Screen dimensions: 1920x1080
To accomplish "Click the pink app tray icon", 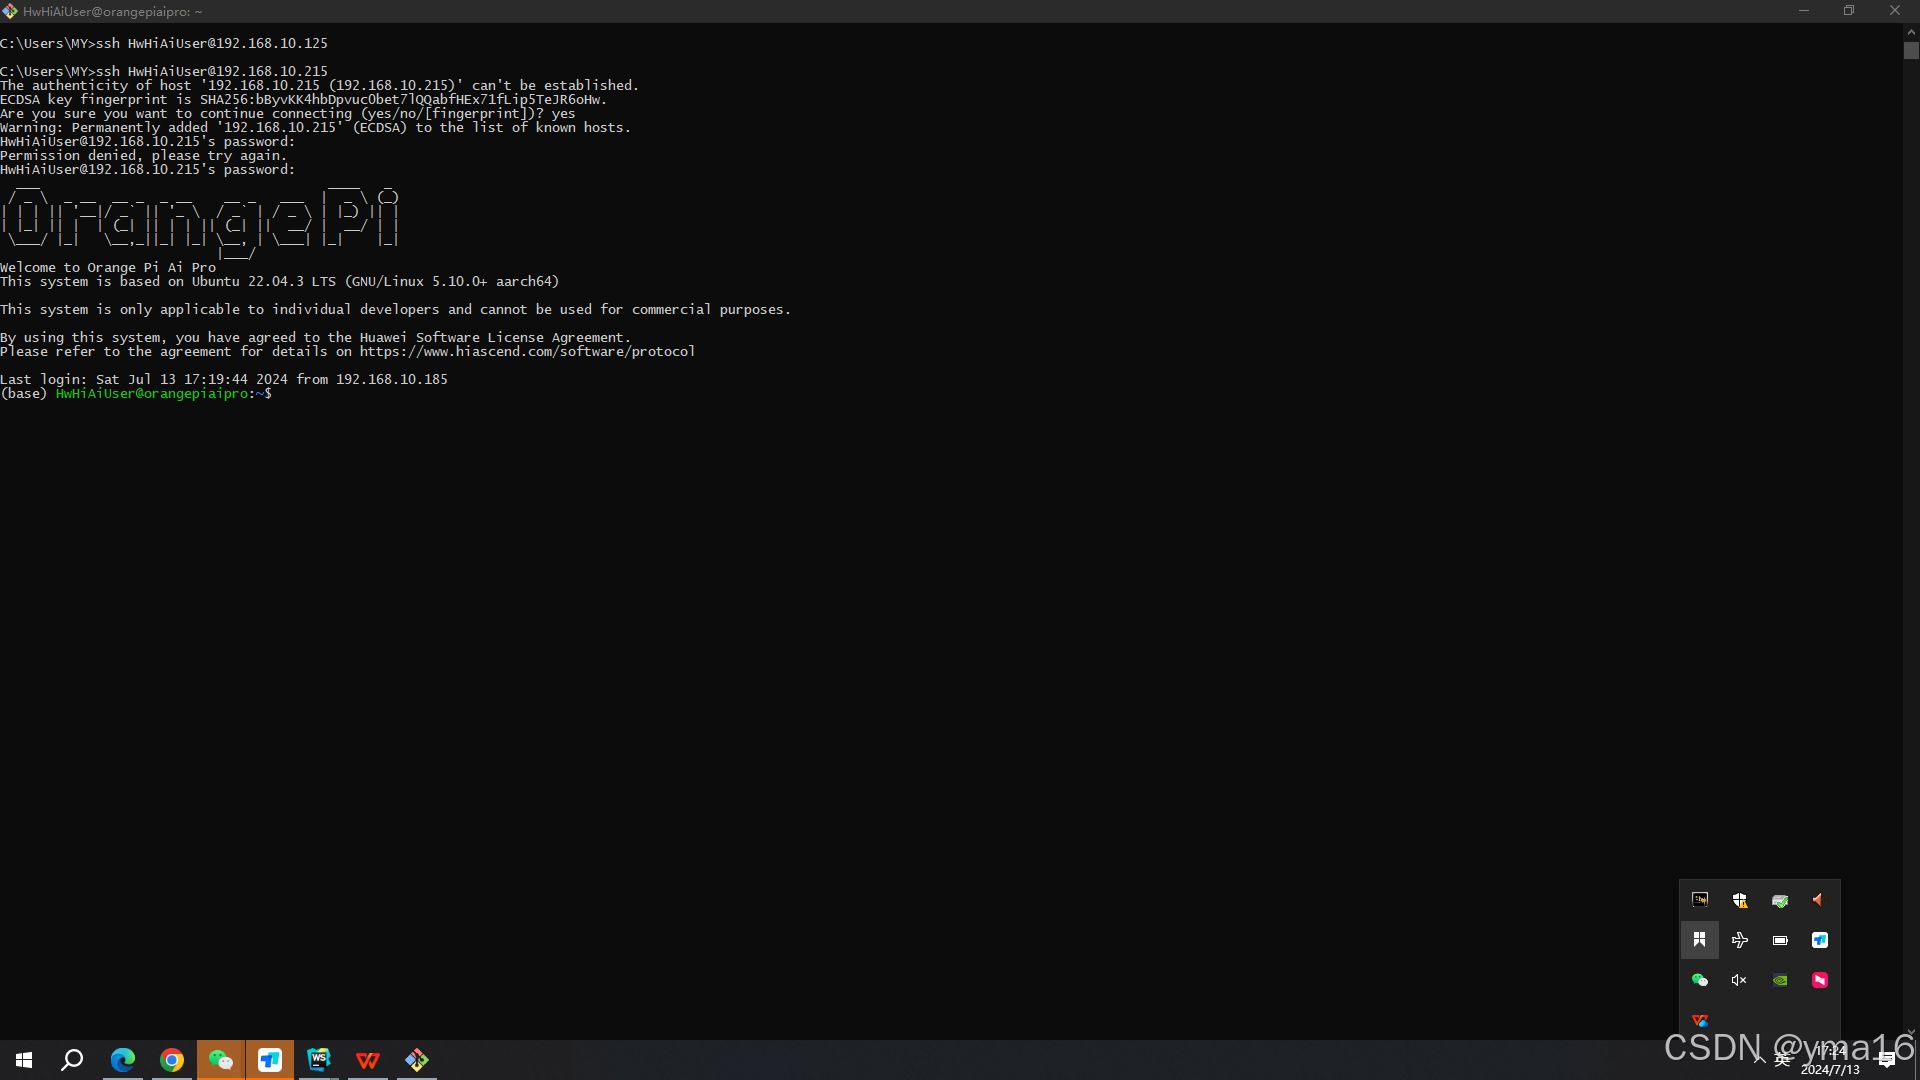I will tap(1820, 980).
